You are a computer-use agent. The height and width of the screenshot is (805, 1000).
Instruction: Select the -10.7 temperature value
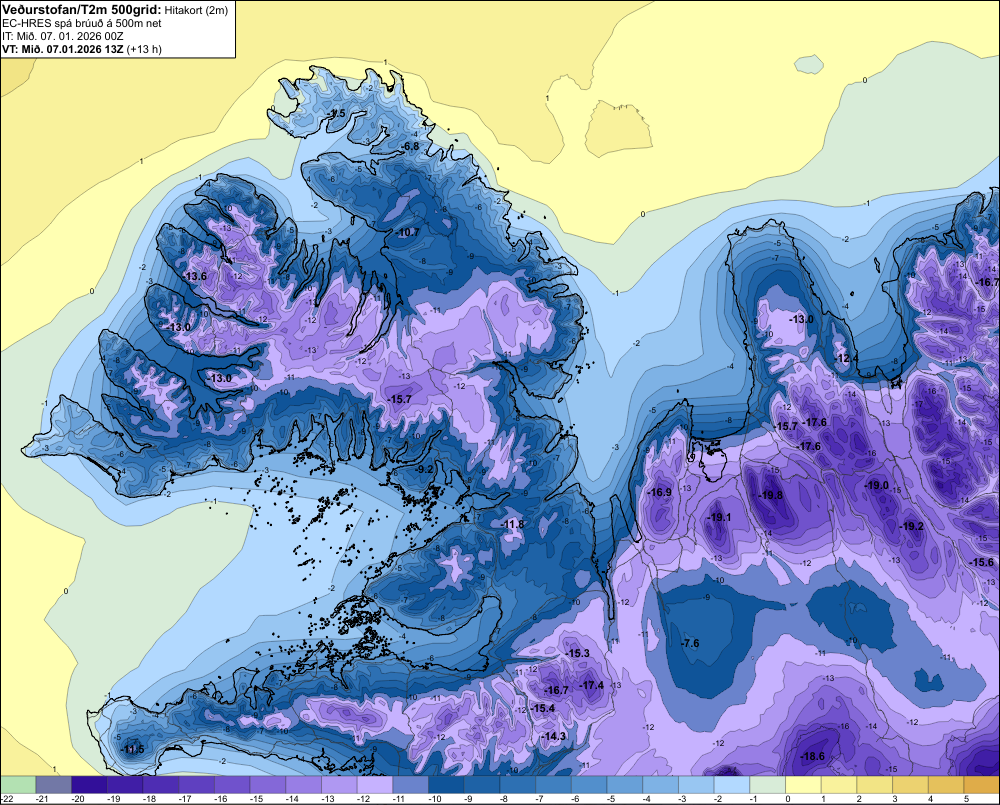pyautogui.click(x=408, y=232)
